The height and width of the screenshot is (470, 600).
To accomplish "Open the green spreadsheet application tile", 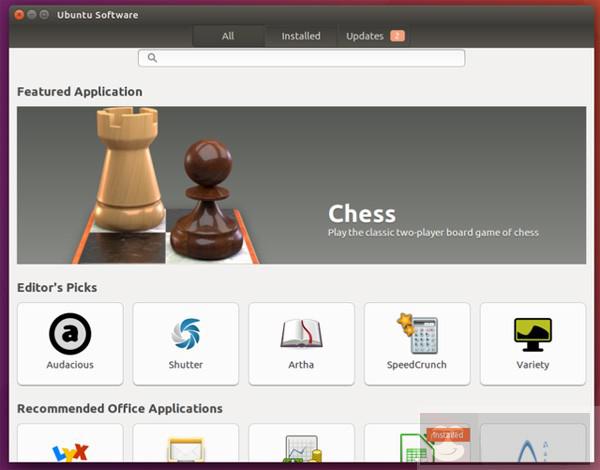I will [x=417, y=443].
